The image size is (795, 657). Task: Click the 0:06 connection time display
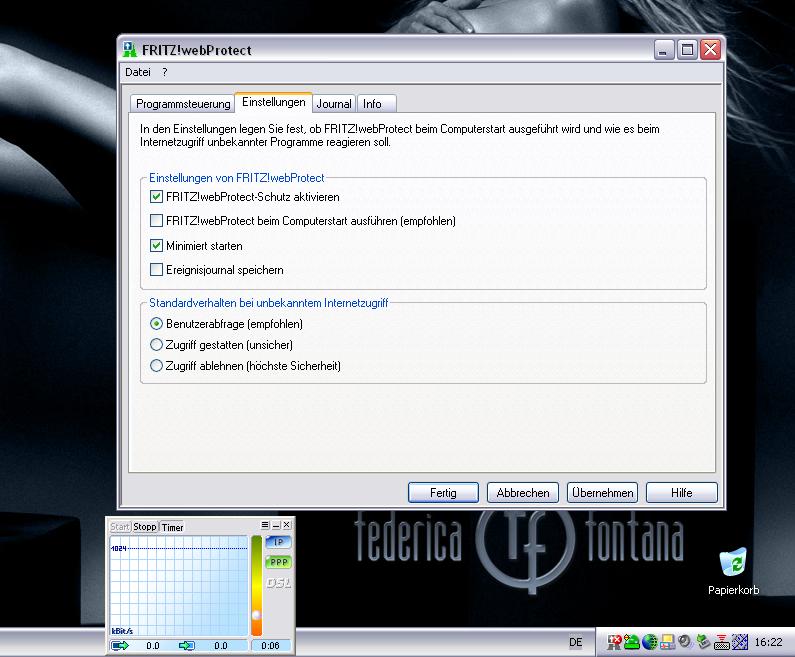coord(270,645)
